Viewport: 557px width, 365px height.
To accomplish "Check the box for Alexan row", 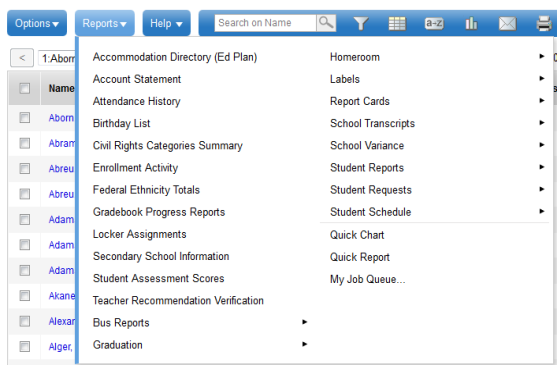I will pyautogui.click(x=25, y=321).
